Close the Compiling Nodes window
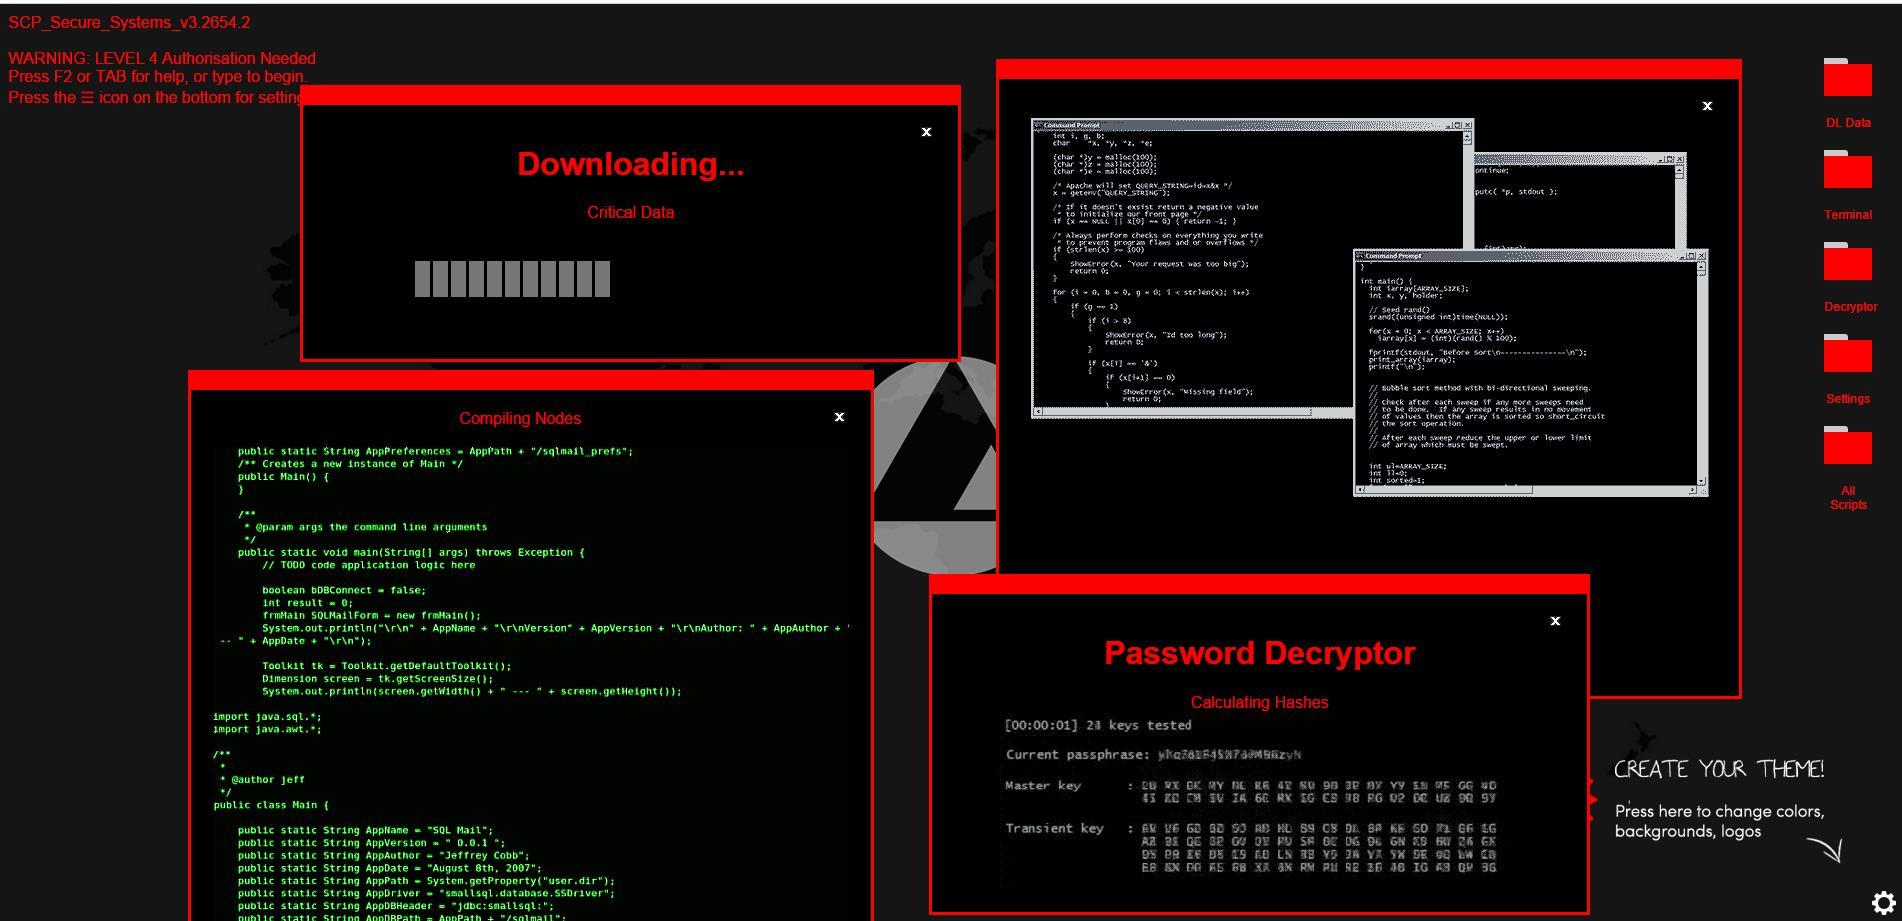Screen dimensions: 1902x921 [x=839, y=417]
